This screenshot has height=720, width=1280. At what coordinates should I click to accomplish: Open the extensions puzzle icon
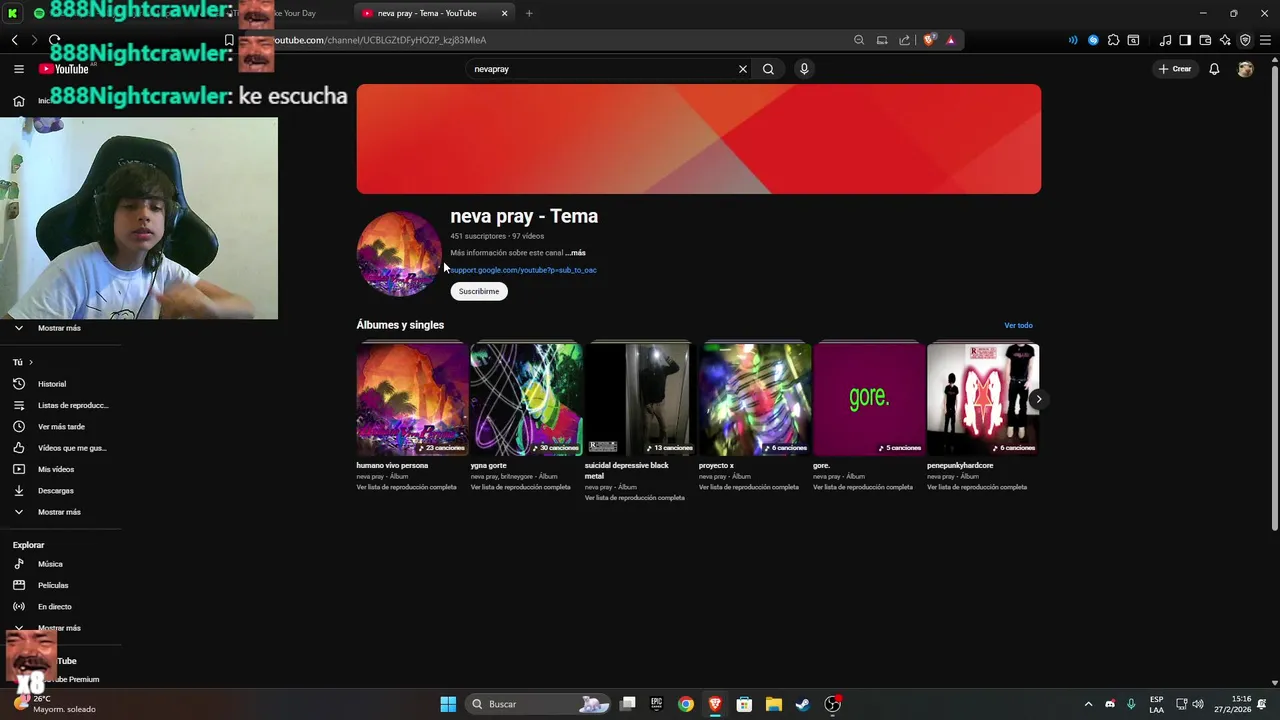[x=1113, y=40]
